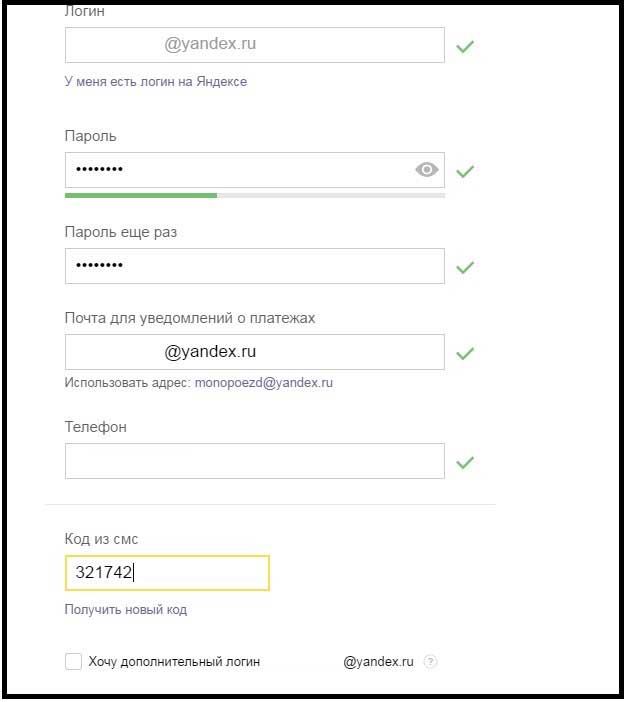Click checkmark next to Пароль еще раз
The height and width of the screenshot is (702, 624).
coord(465,267)
